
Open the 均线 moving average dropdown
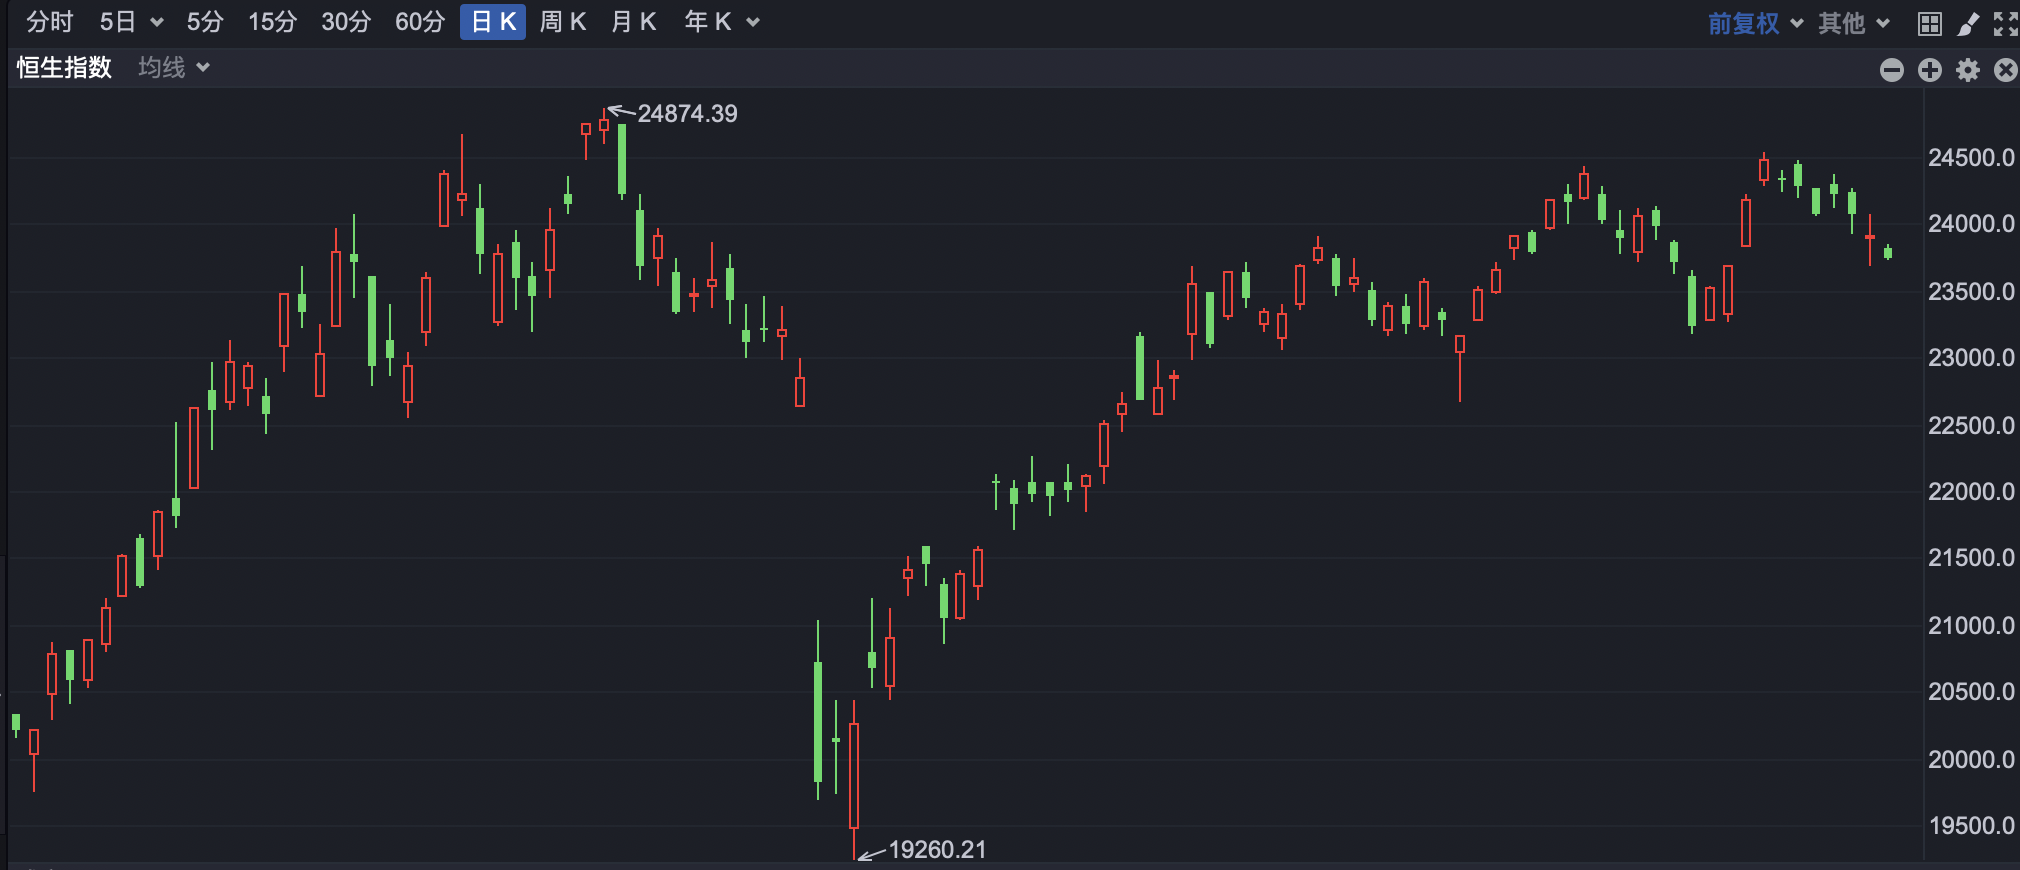tap(173, 67)
